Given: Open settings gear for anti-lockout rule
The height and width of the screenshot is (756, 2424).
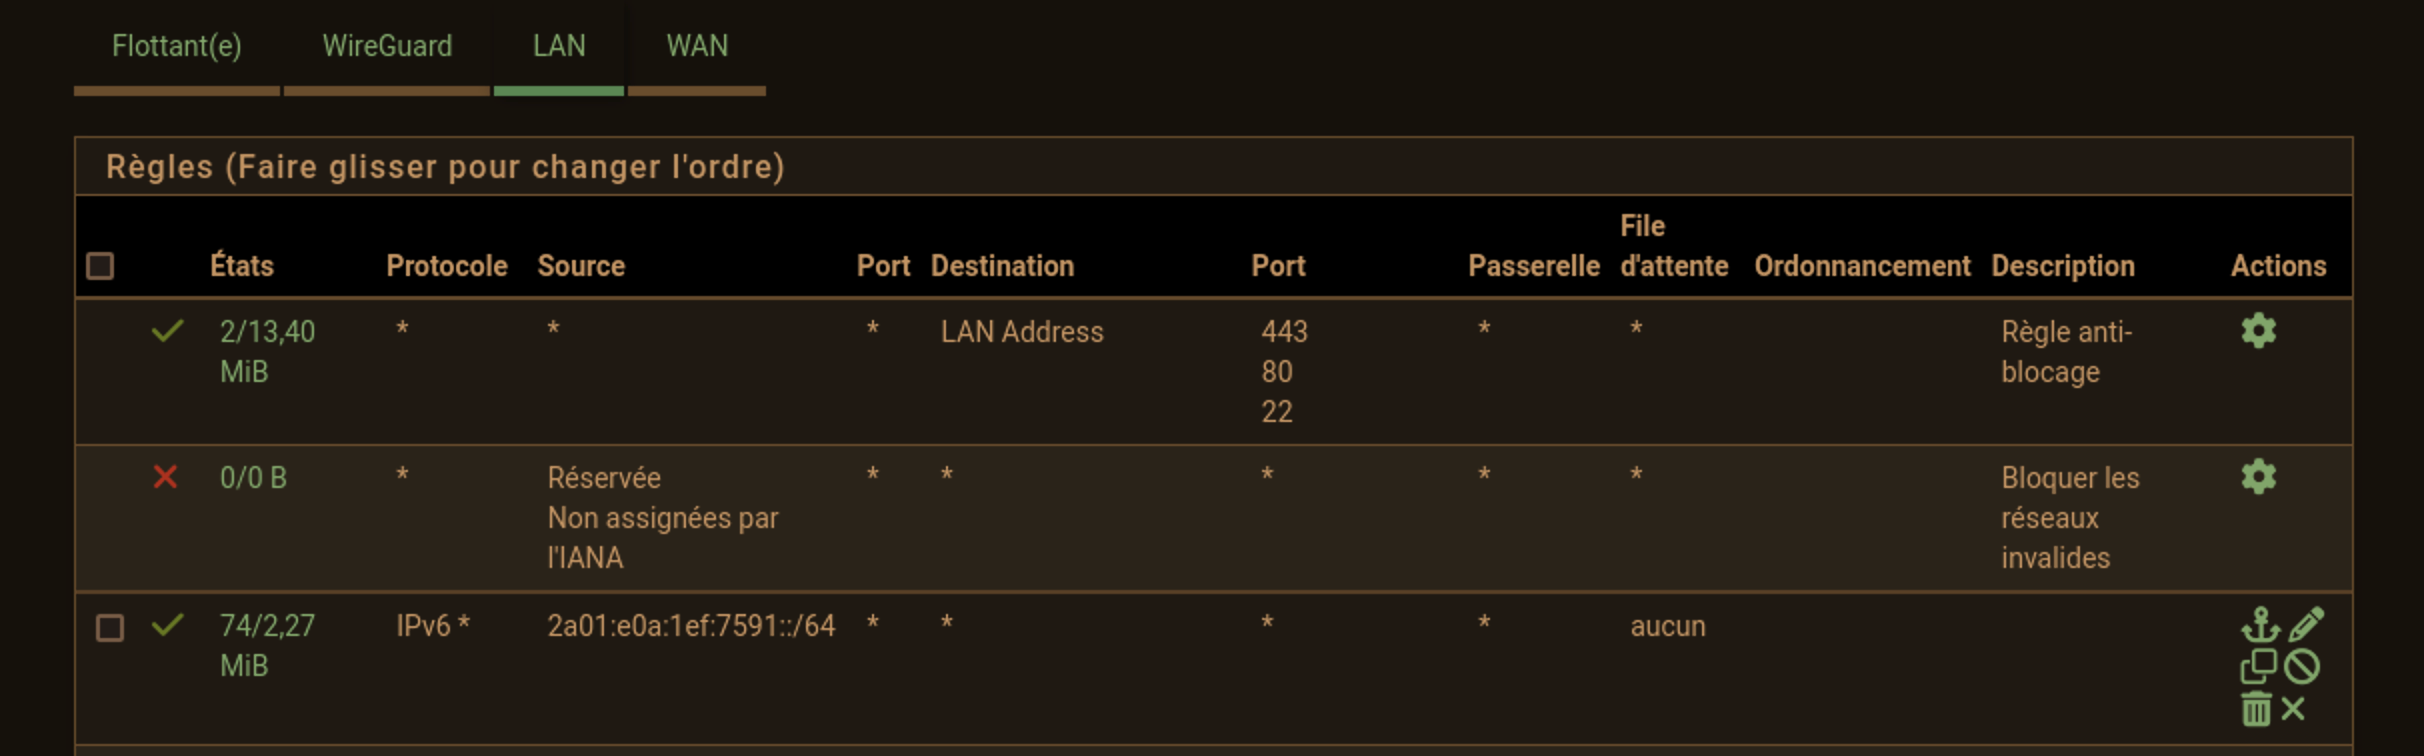Looking at the screenshot, I should click(x=2258, y=331).
